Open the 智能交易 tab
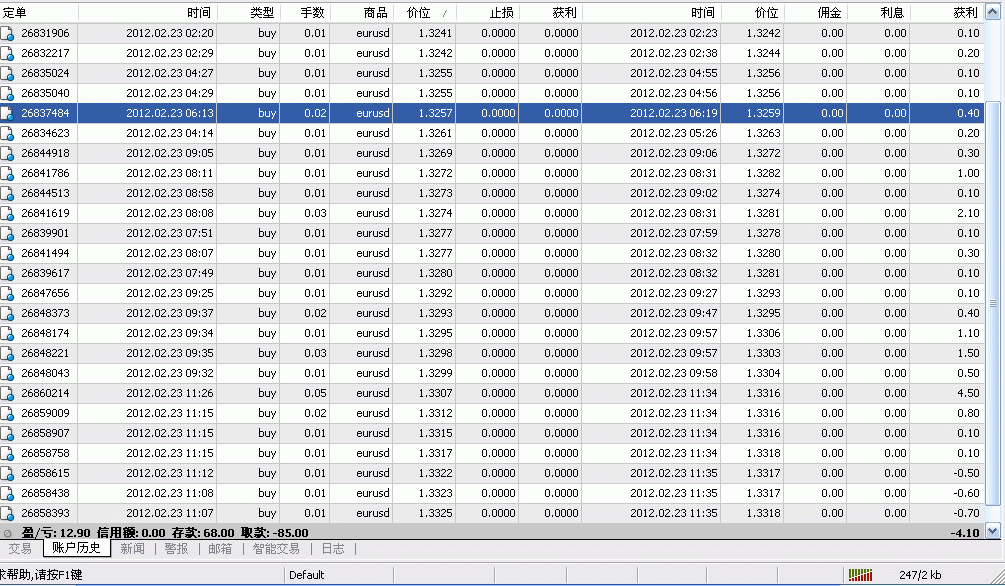The width and height of the screenshot is (1005, 586). click(276, 549)
